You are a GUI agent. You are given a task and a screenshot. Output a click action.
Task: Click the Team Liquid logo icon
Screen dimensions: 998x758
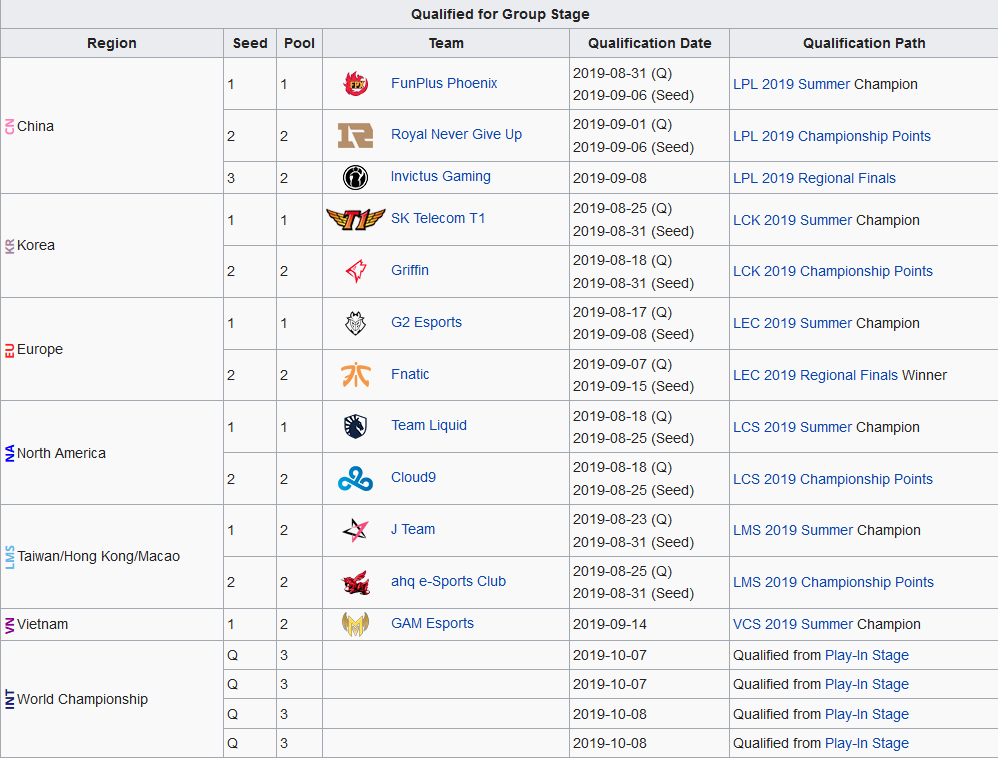[x=355, y=426]
